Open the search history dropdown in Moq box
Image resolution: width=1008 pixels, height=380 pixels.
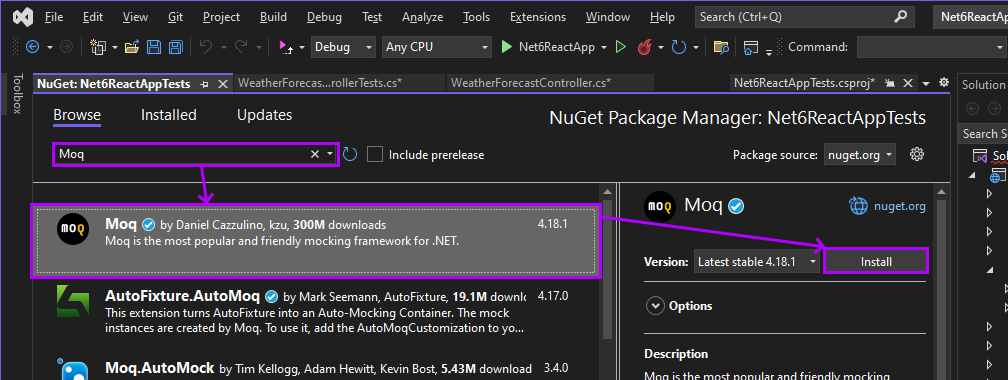click(330, 154)
